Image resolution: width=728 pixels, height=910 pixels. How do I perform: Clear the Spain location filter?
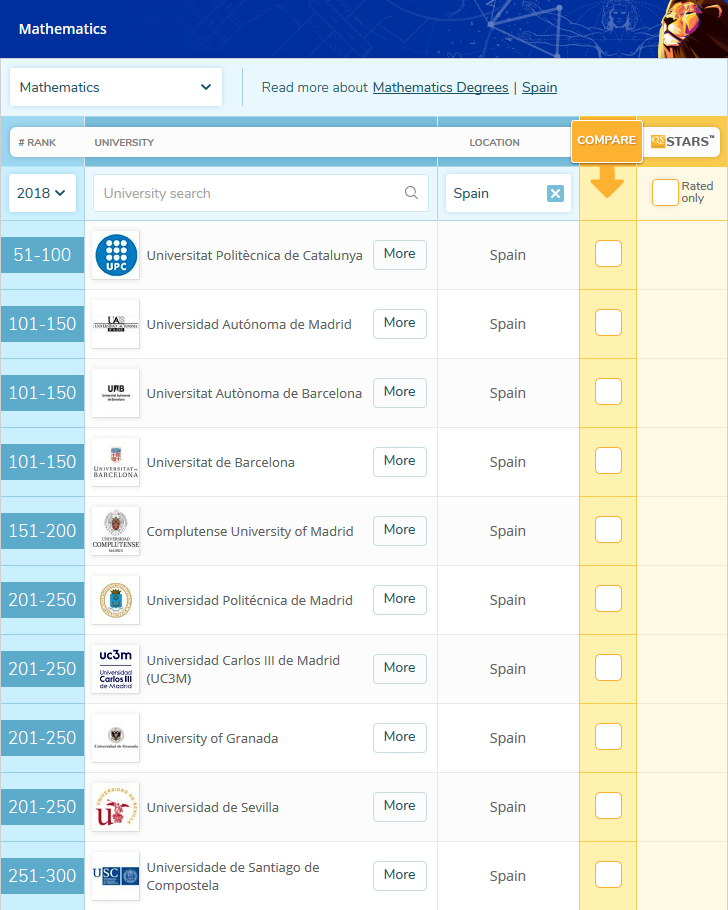pyautogui.click(x=555, y=193)
